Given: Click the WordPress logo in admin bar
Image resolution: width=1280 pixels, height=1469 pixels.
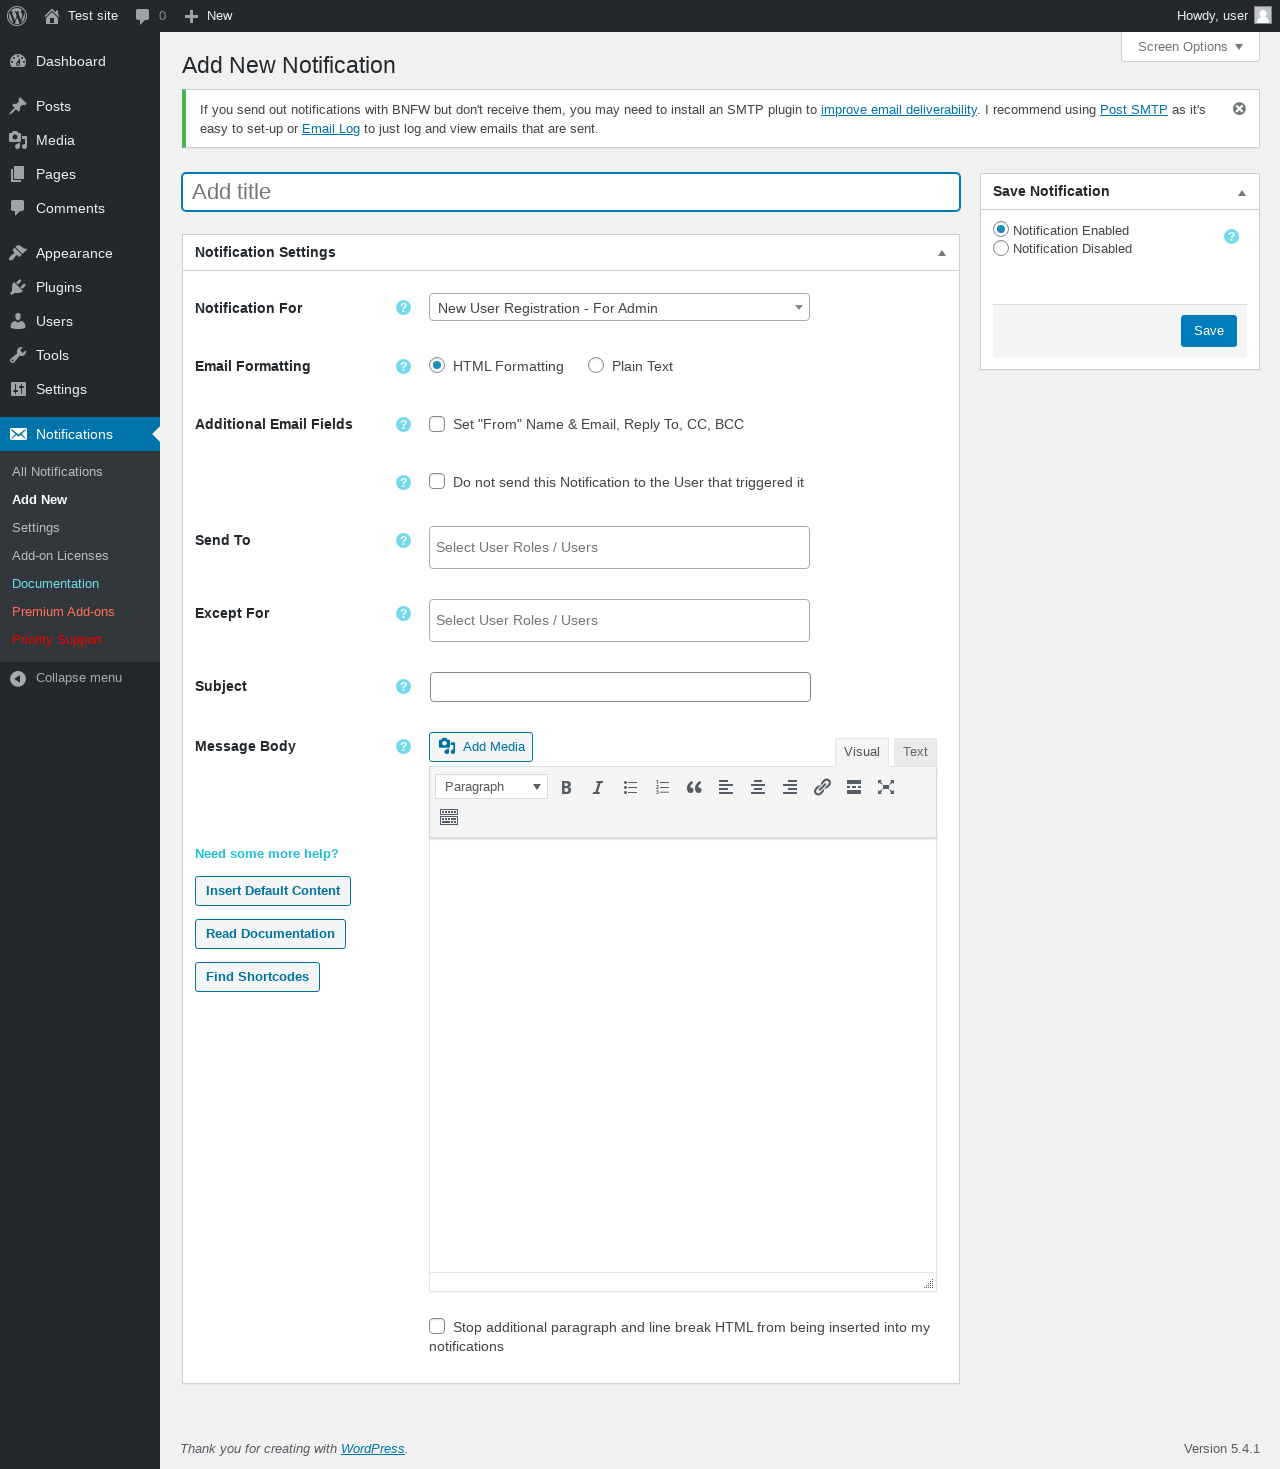Looking at the screenshot, I should tap(17, 16).
